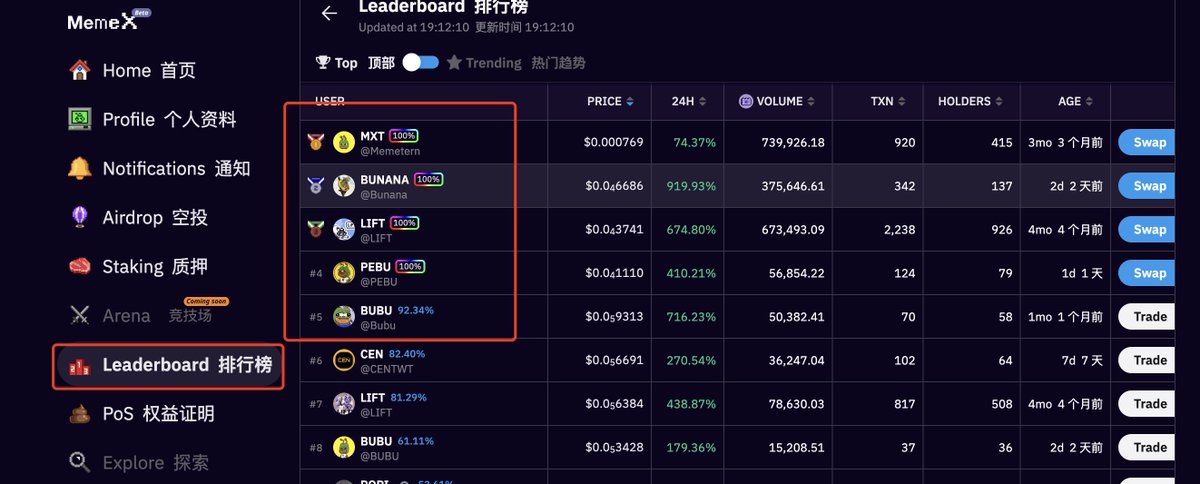Click the CEN token avatar
The image size is (1200, 484).
coord(344,360)
